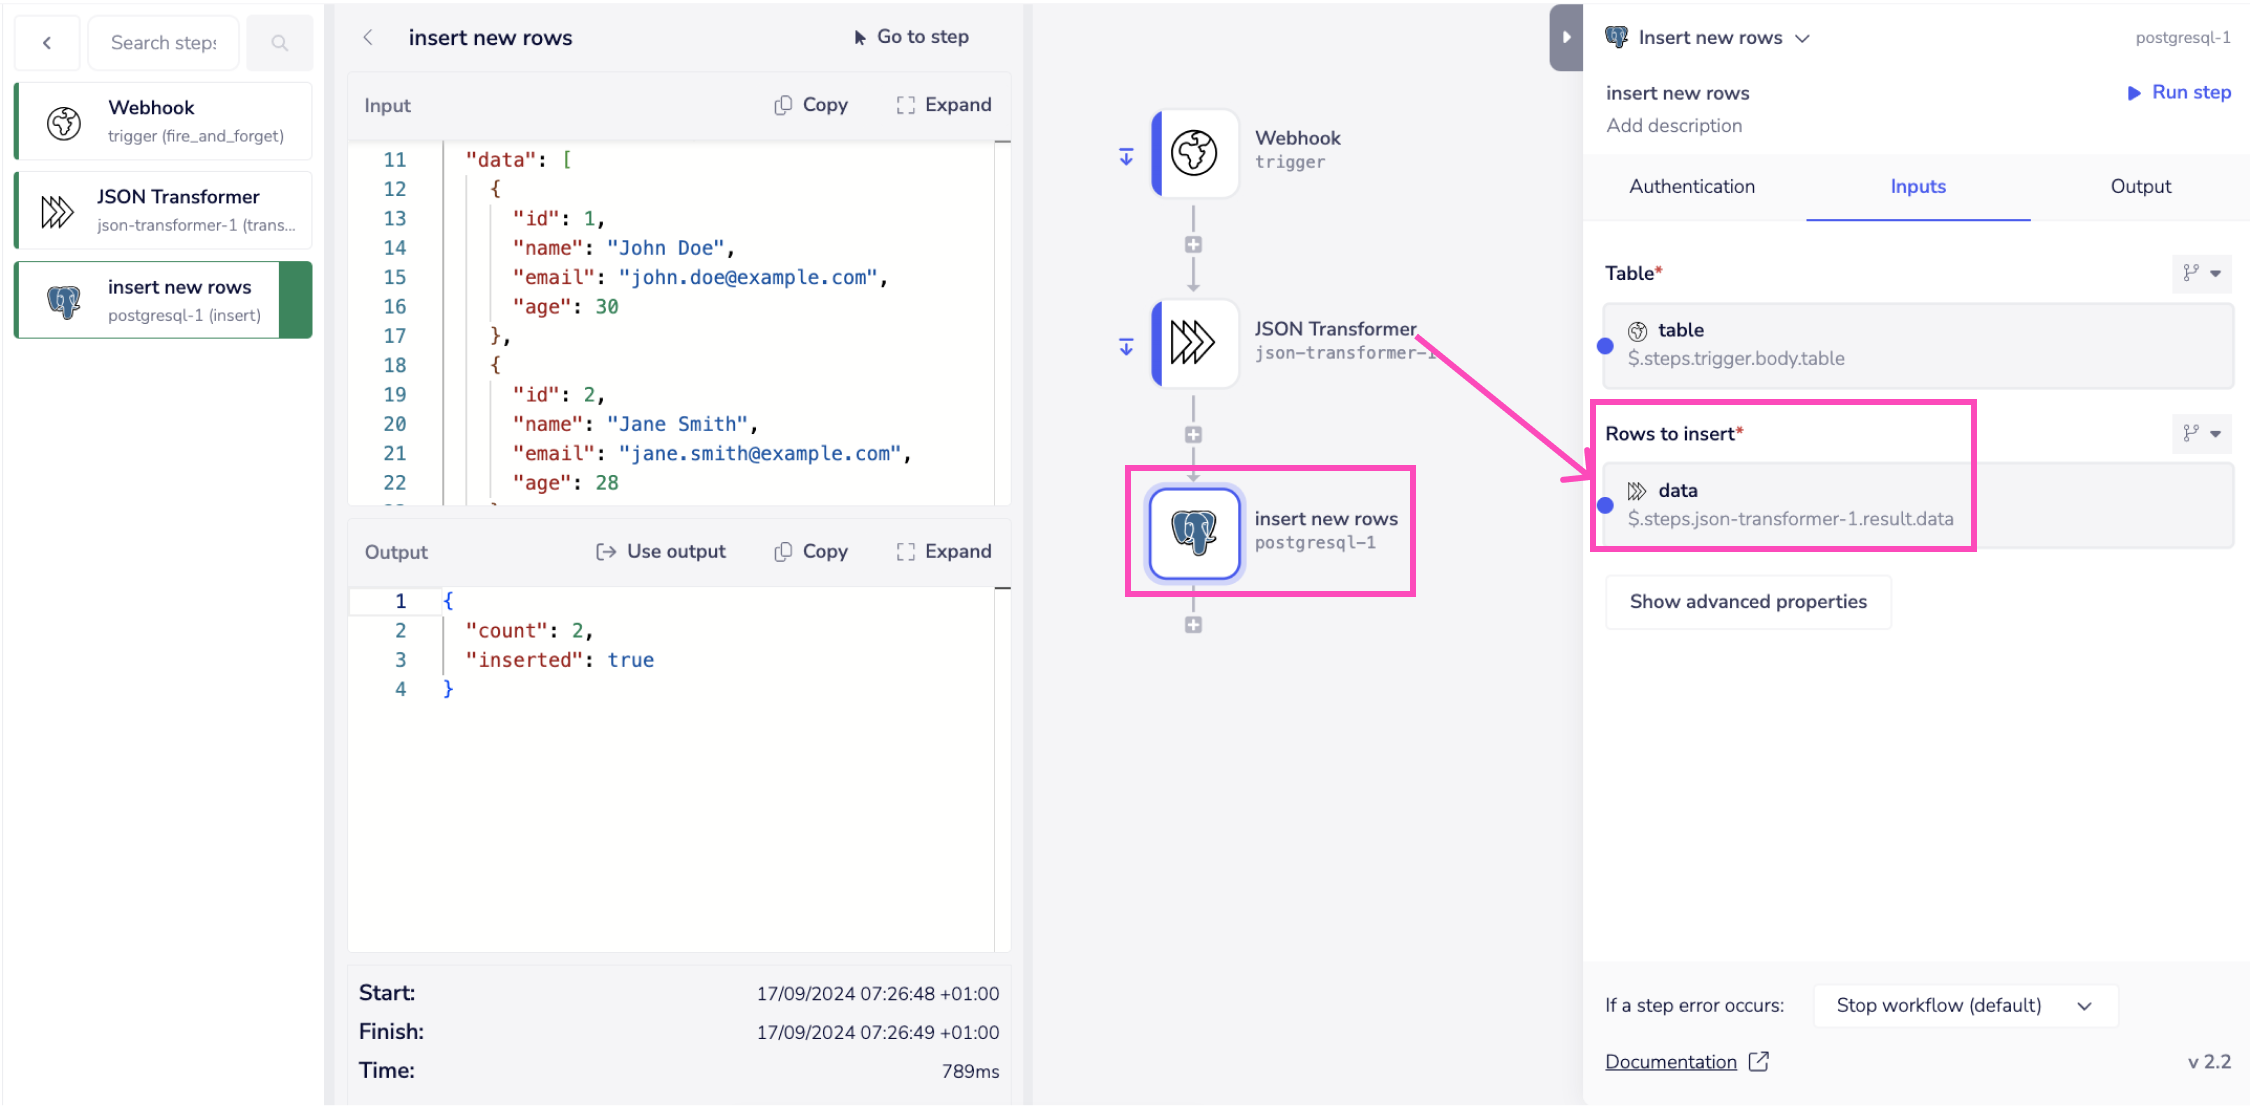Collapse the JSON Transformer node arrow toggle
This screenshot has width=2250, height=1106.
1127,345
